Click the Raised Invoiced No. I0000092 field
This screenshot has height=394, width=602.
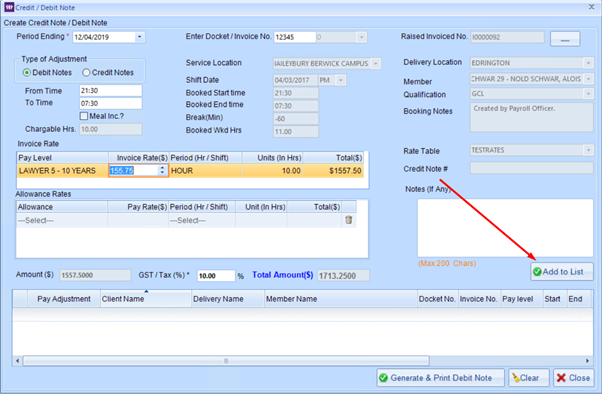point(507,37)
